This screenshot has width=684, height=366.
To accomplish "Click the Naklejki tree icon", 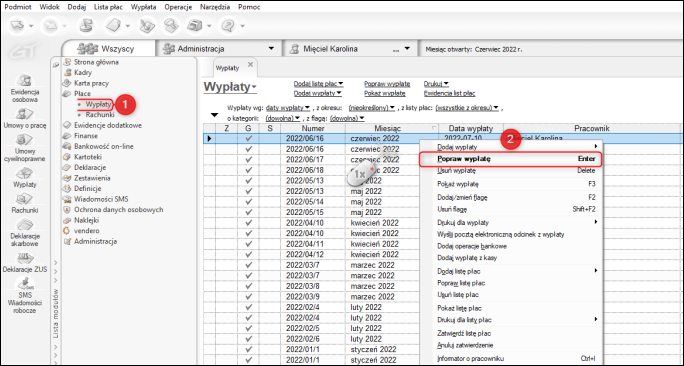I will (67, 220).
